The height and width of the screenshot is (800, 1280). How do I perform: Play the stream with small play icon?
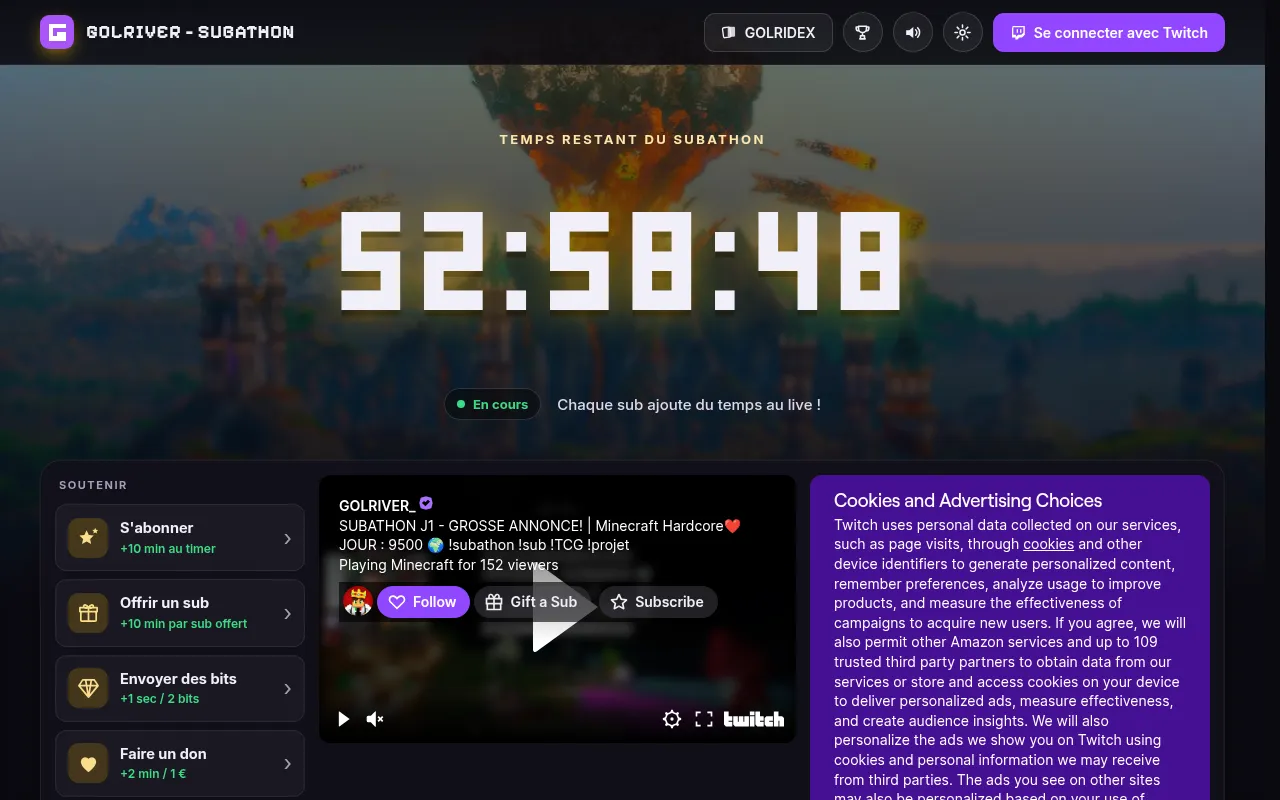click(x=344, y=719)
